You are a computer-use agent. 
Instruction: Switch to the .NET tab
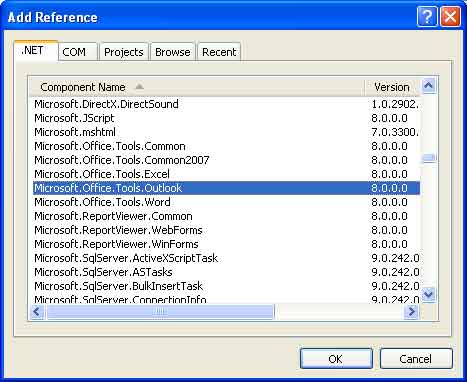point(36,51)
